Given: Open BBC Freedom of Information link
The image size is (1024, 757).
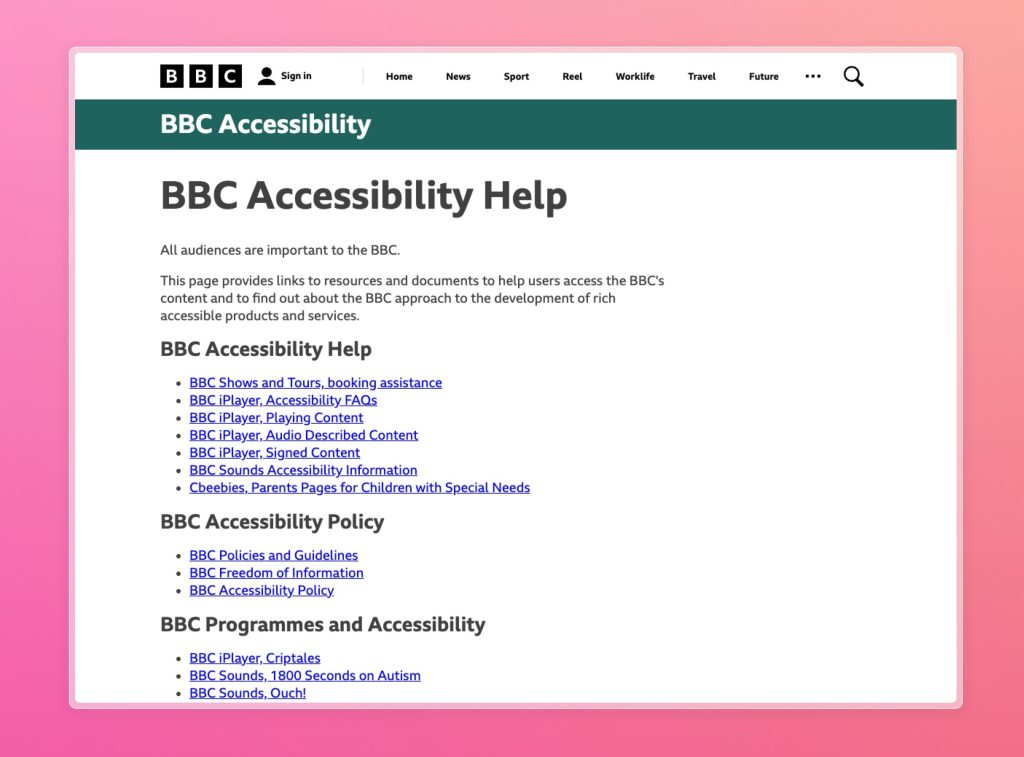Looking at the screenshot, I should coord(276,573).
